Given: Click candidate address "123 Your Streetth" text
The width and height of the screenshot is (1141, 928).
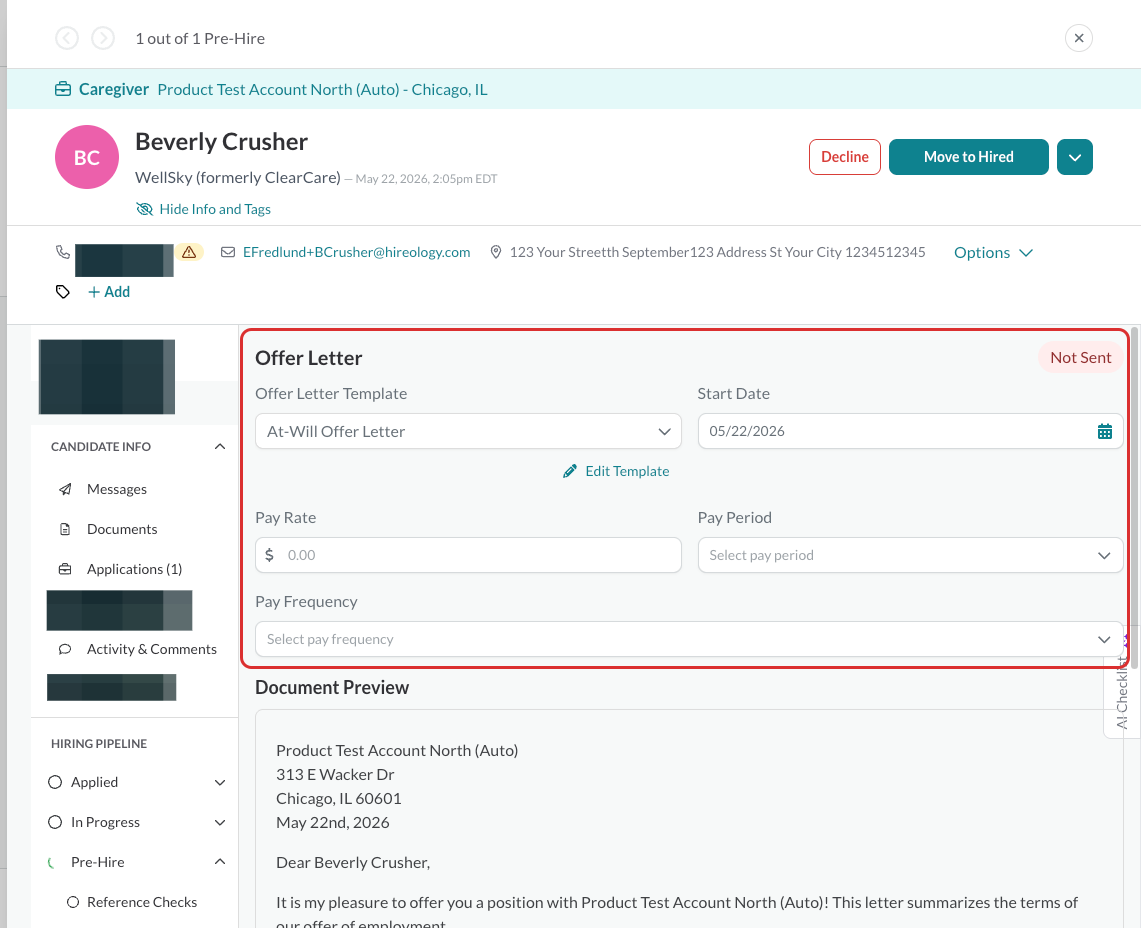Looking at the screenshot, I should click(x=717, y=253).
